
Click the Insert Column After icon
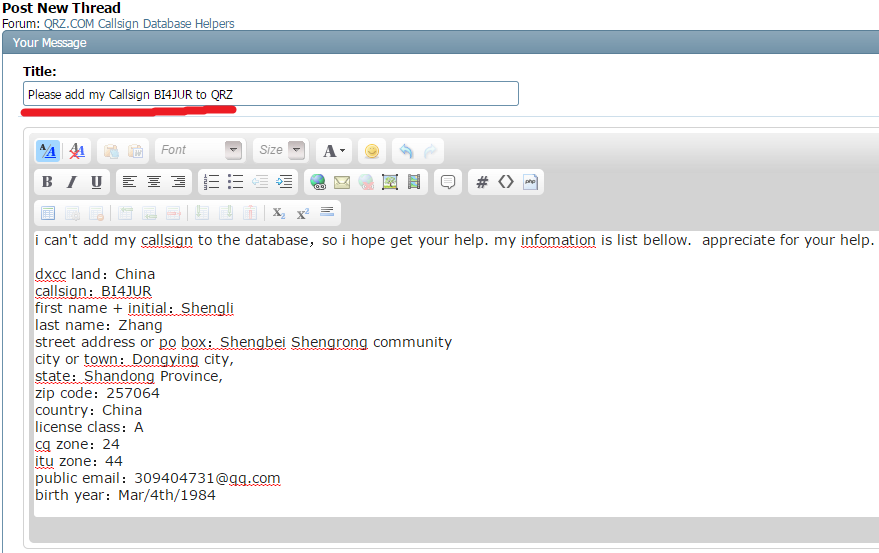click(x=226, y=213)
